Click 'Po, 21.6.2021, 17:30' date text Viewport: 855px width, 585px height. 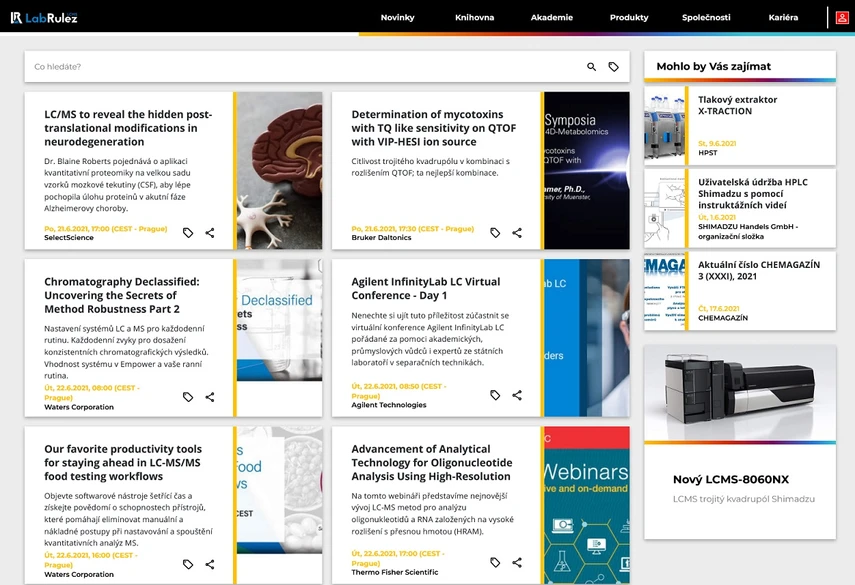tap(413, 229)
